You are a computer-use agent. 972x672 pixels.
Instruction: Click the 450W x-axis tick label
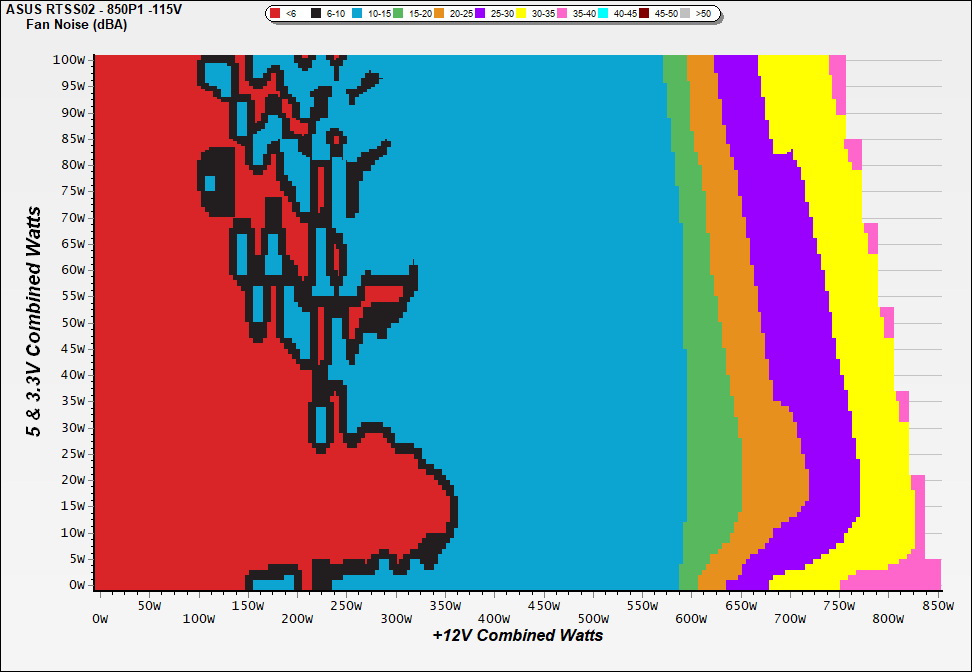pos(542,605)
